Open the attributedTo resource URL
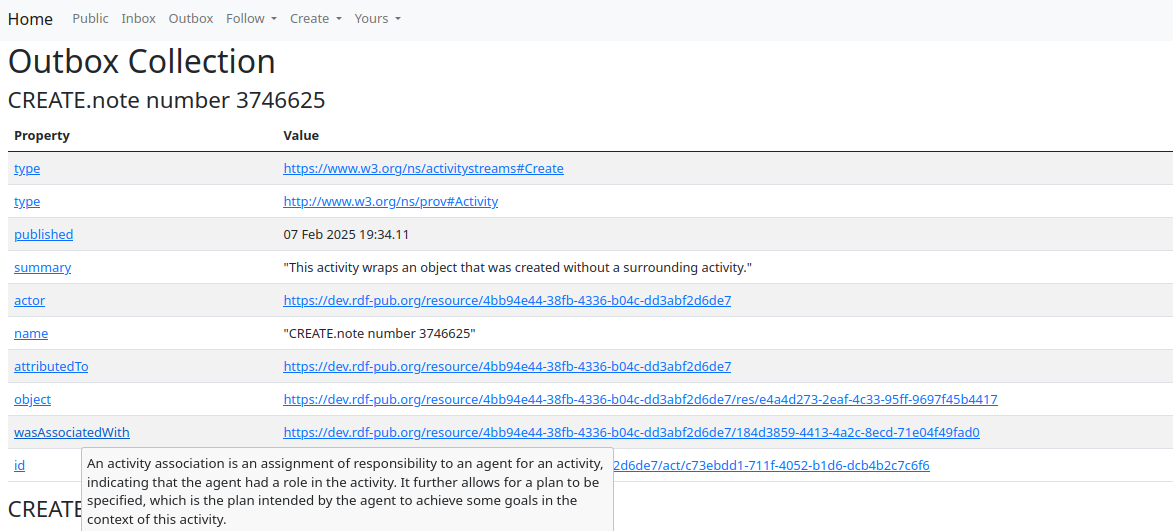This screenshot has width=1173, height=531. [x=507, y=367]
